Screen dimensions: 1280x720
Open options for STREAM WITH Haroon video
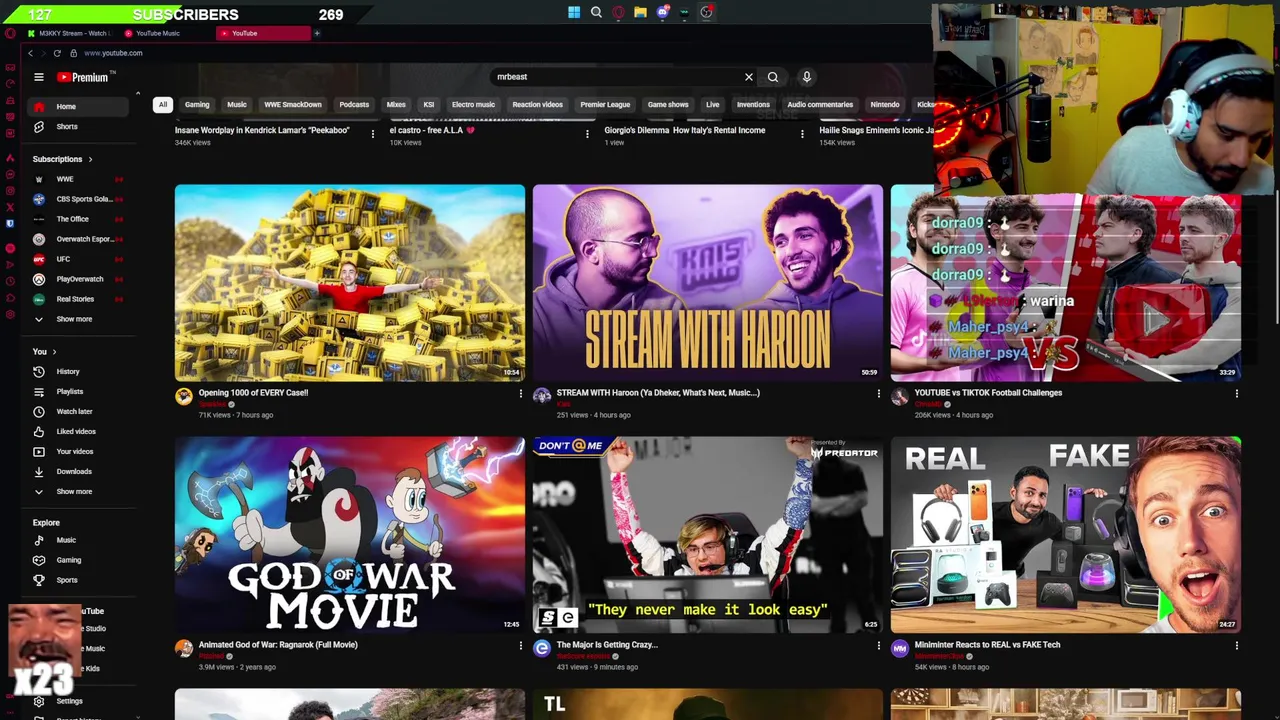point(878,393)
